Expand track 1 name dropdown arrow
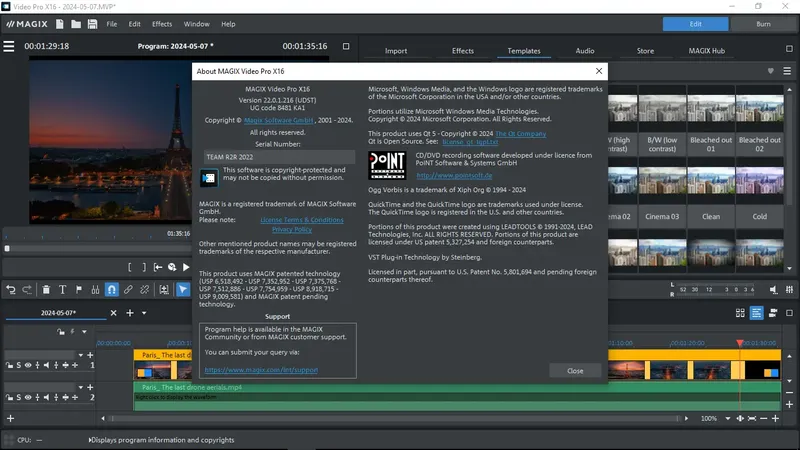The image size is (800, 450). (x=81, y=355)
